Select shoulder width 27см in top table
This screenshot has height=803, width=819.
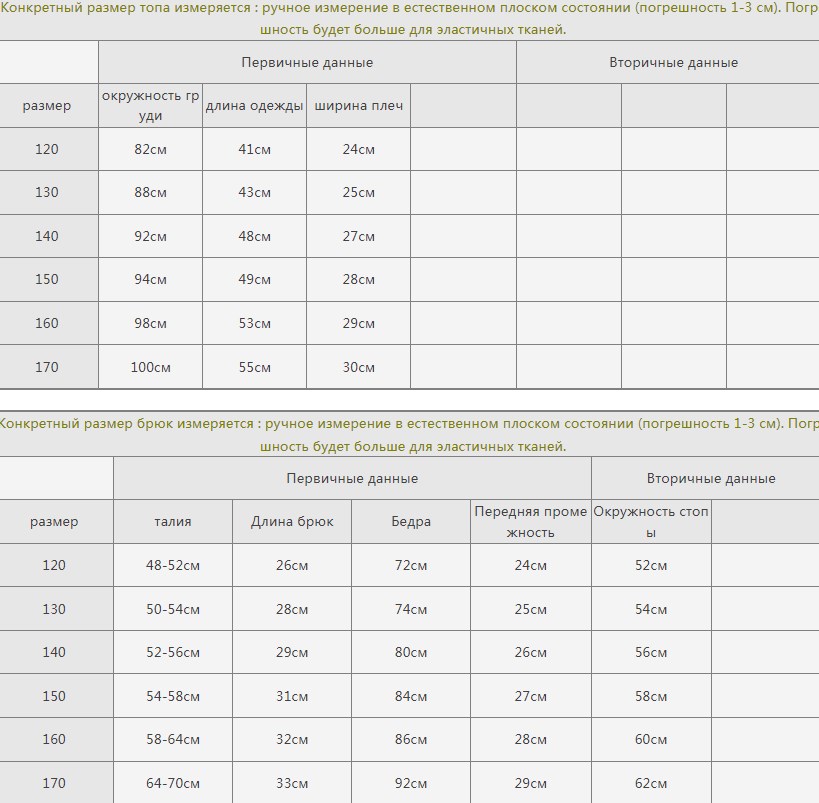[x=358, y=236]
